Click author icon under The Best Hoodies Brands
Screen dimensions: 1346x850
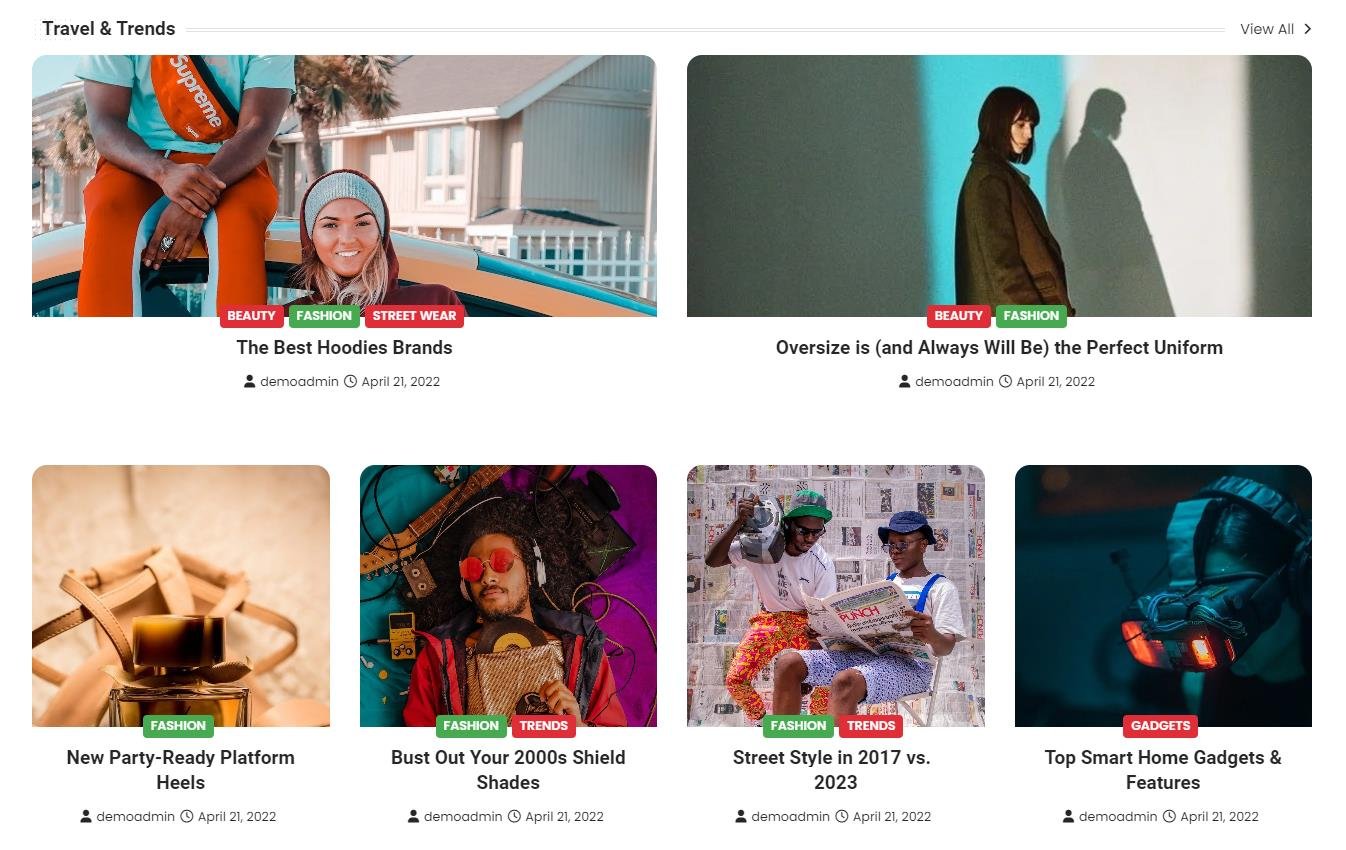click(250, 381)
